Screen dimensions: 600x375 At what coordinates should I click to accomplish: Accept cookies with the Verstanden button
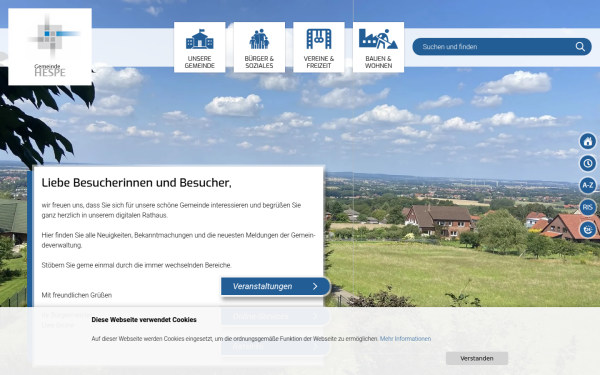click(x=477, y=359)
